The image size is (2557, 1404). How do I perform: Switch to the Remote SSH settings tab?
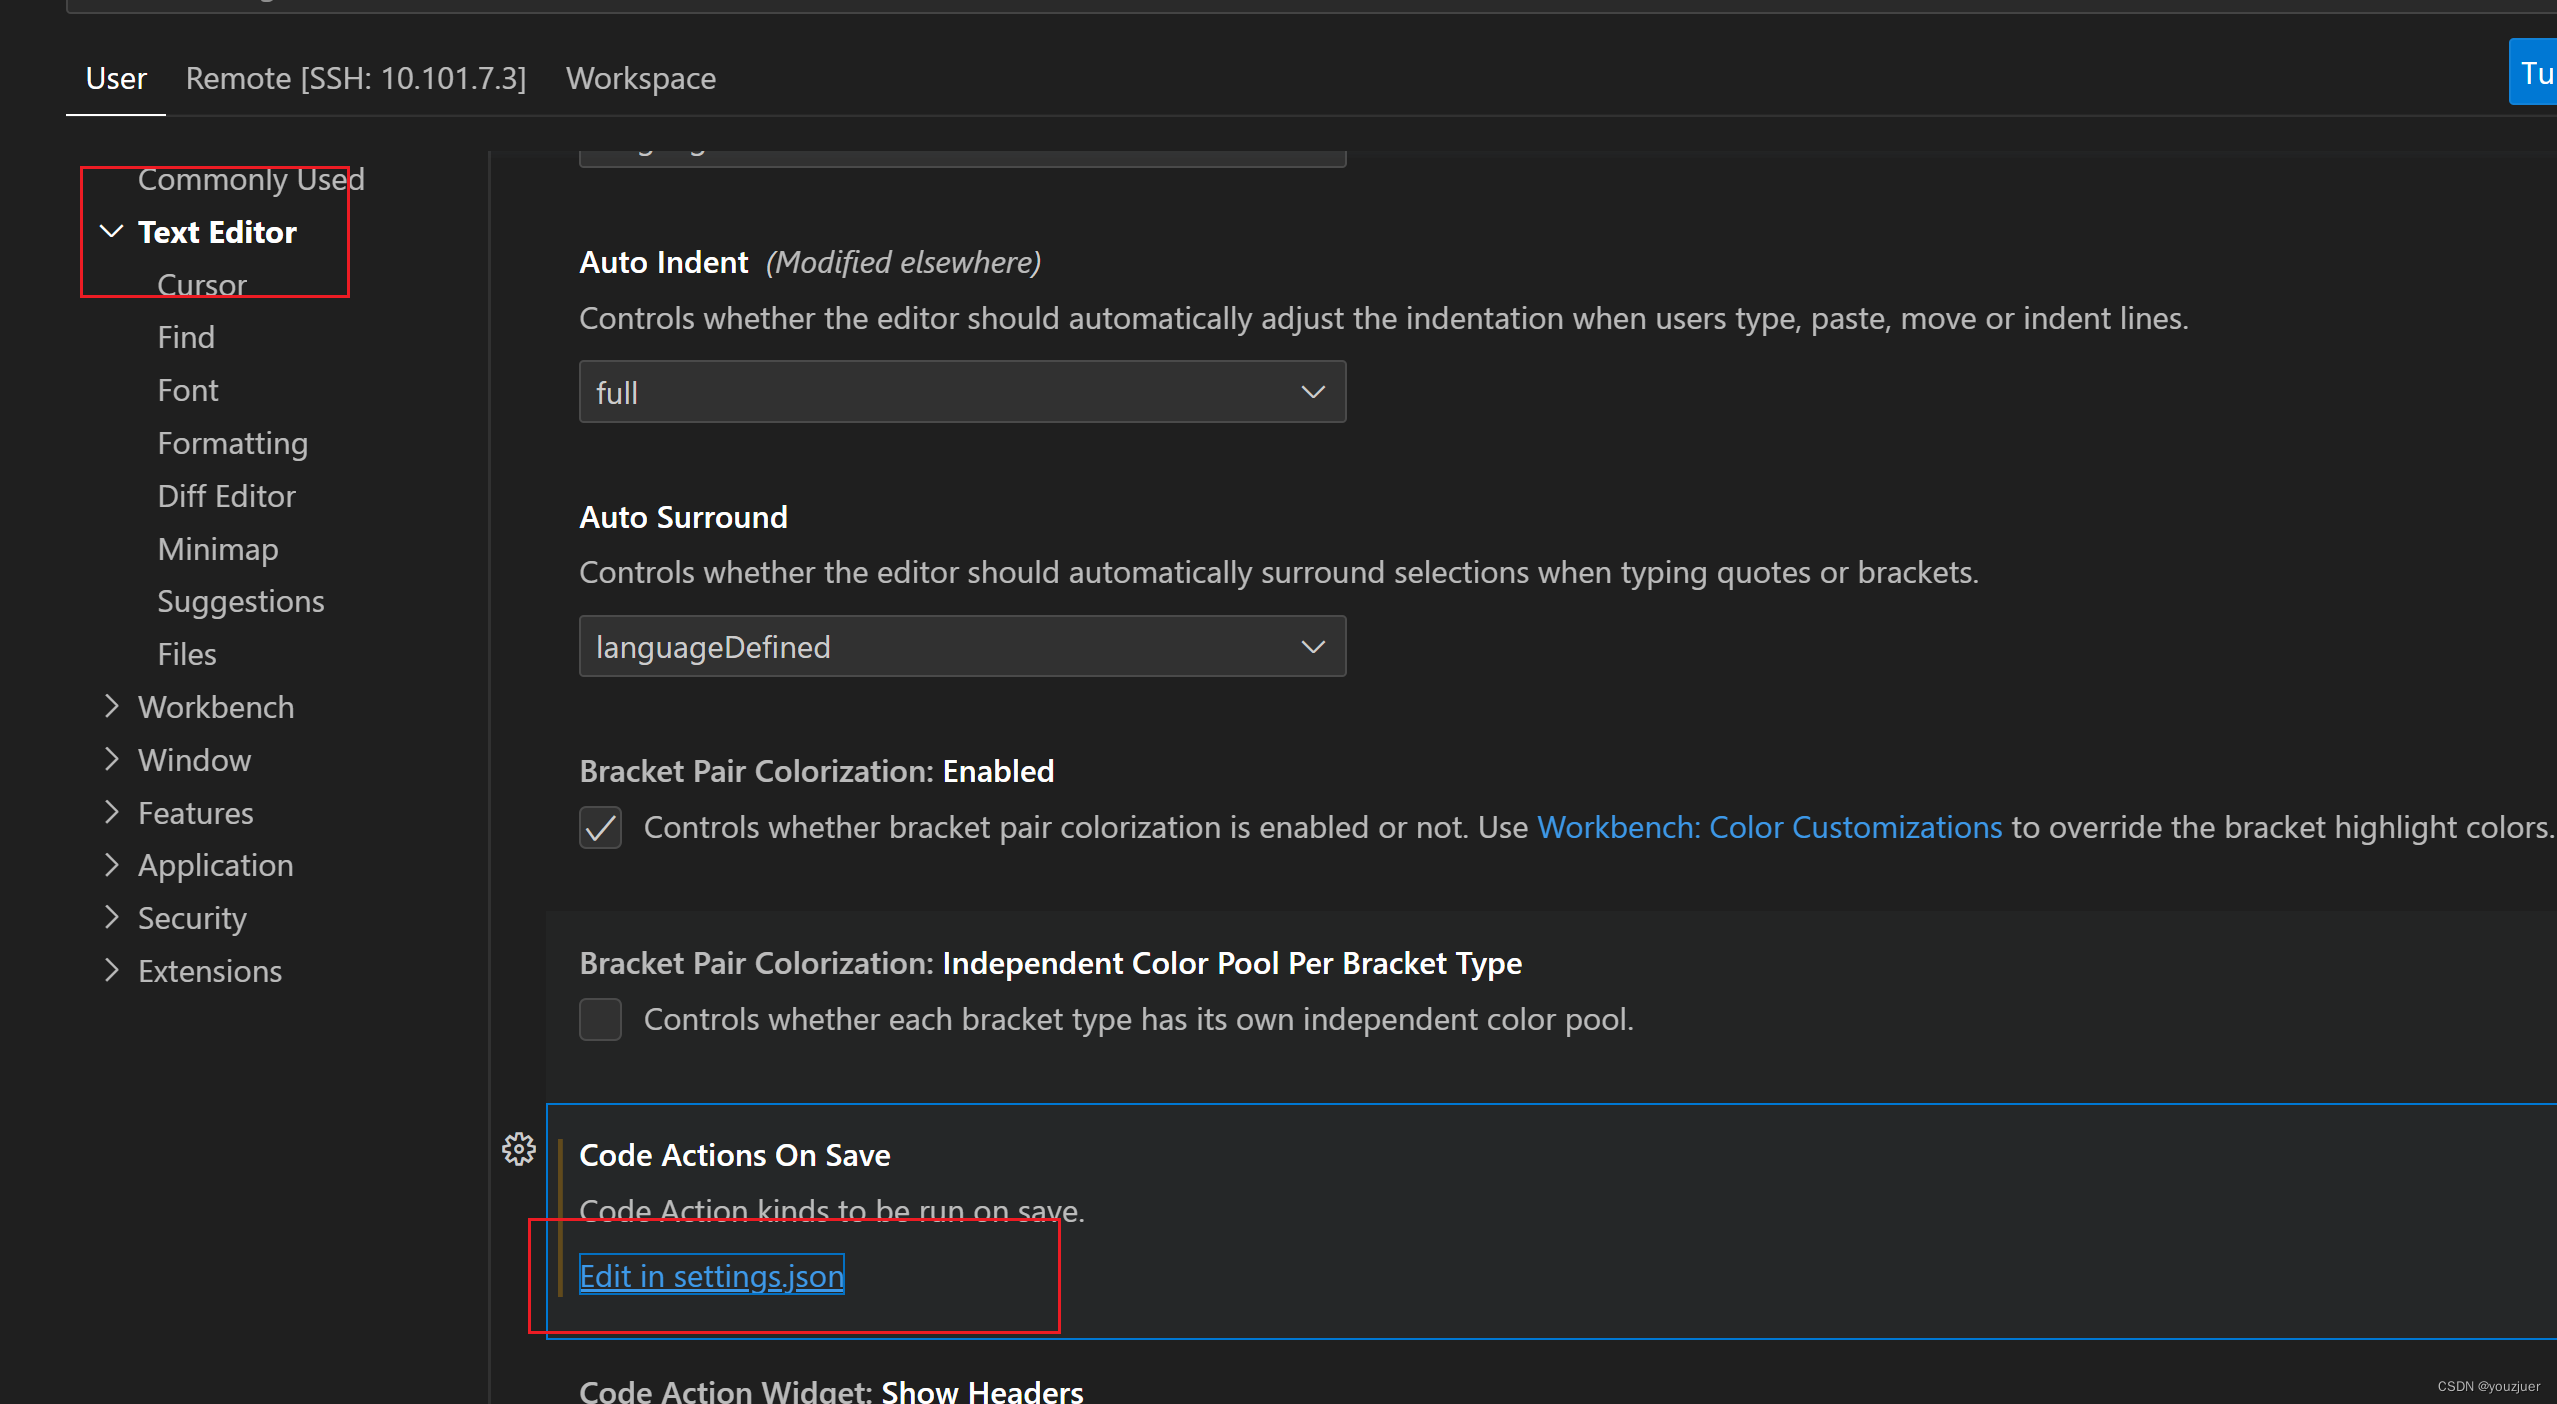(x=355, y=78)
